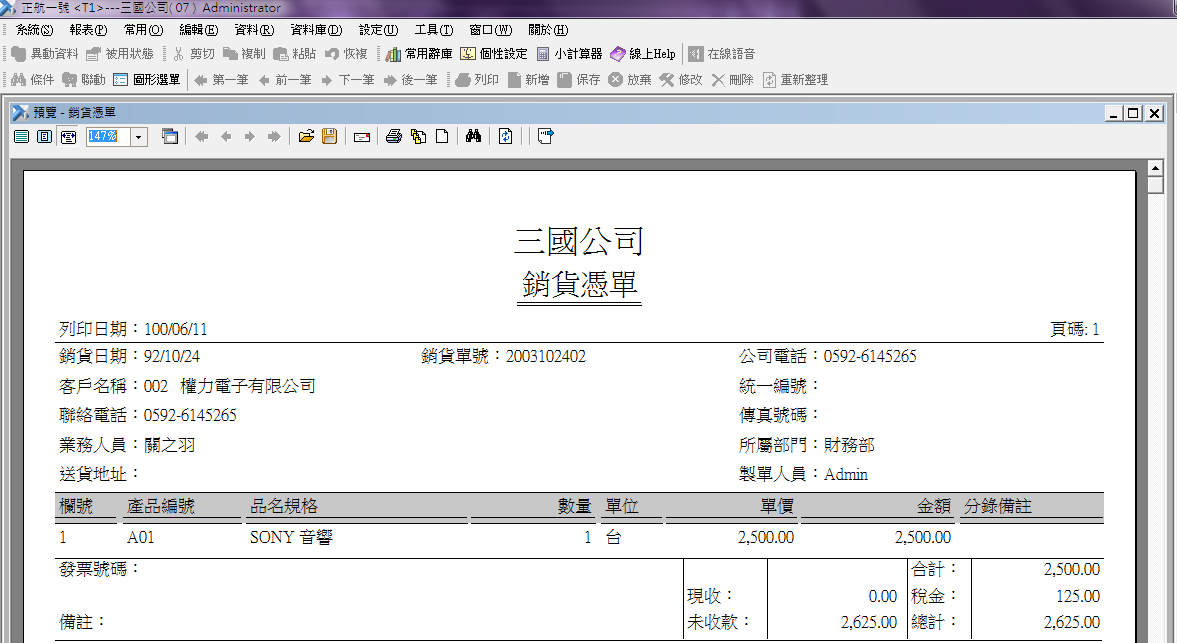Click the refresh icon in preview toolbar
The image size is (1177, 643).
(506, 137)
